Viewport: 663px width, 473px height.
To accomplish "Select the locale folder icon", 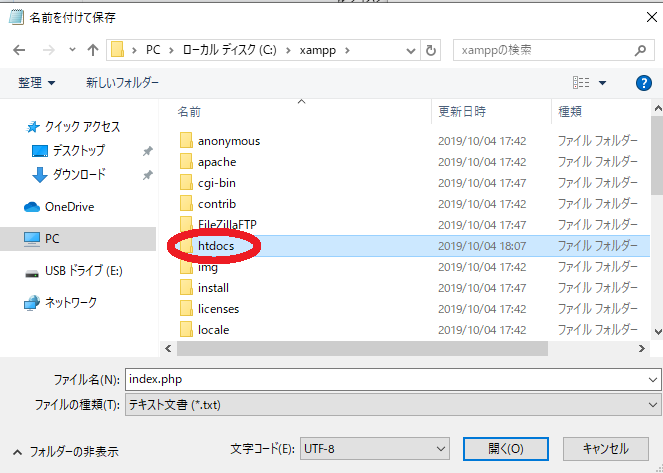I will [x=186, y=329].
